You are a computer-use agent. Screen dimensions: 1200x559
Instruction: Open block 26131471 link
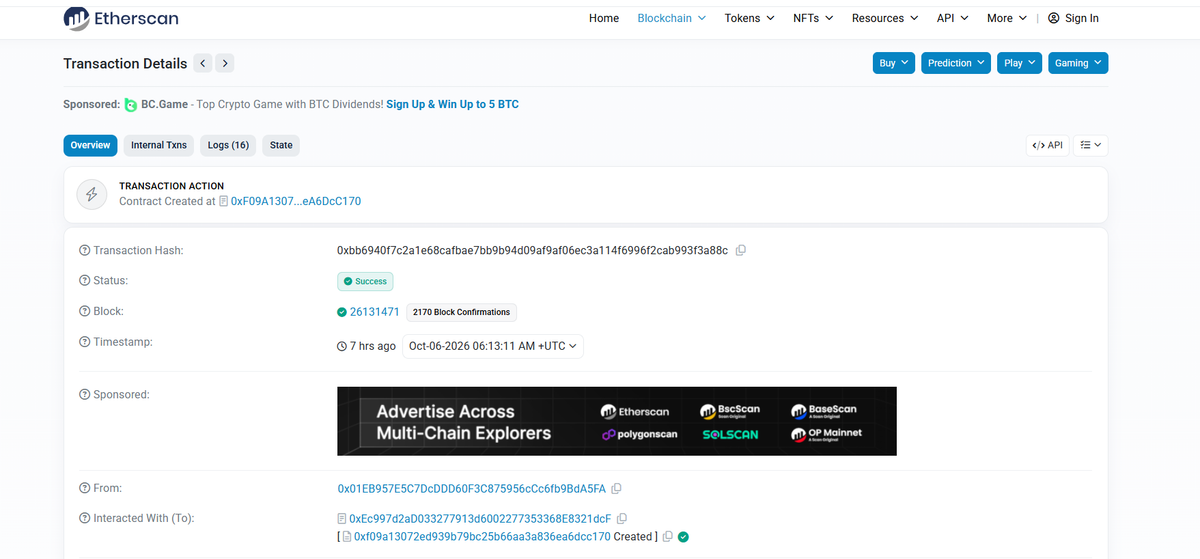point(375,312)
